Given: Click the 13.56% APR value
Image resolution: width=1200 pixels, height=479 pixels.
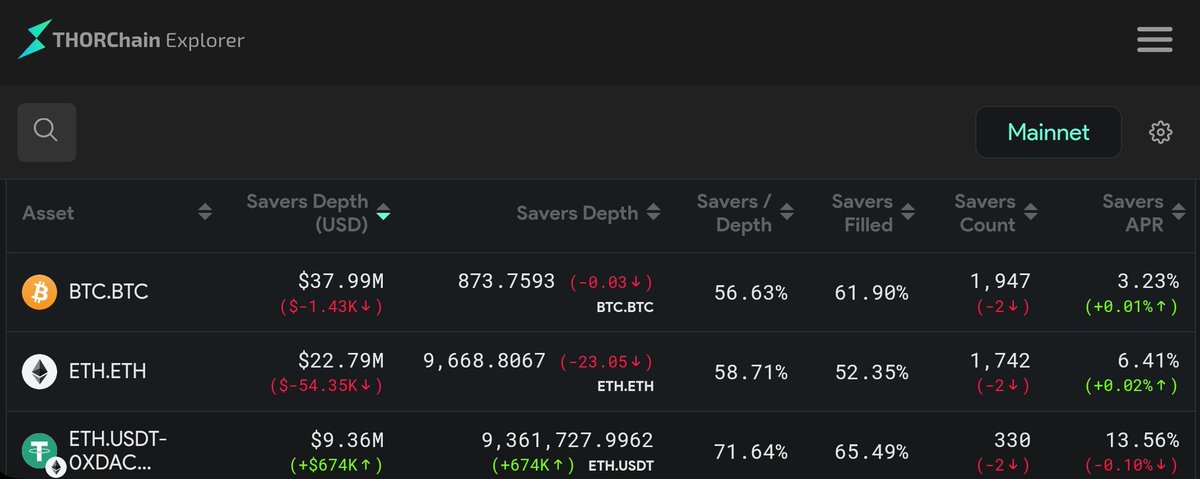Looking at the screenshot, I should pos(1141,440).
